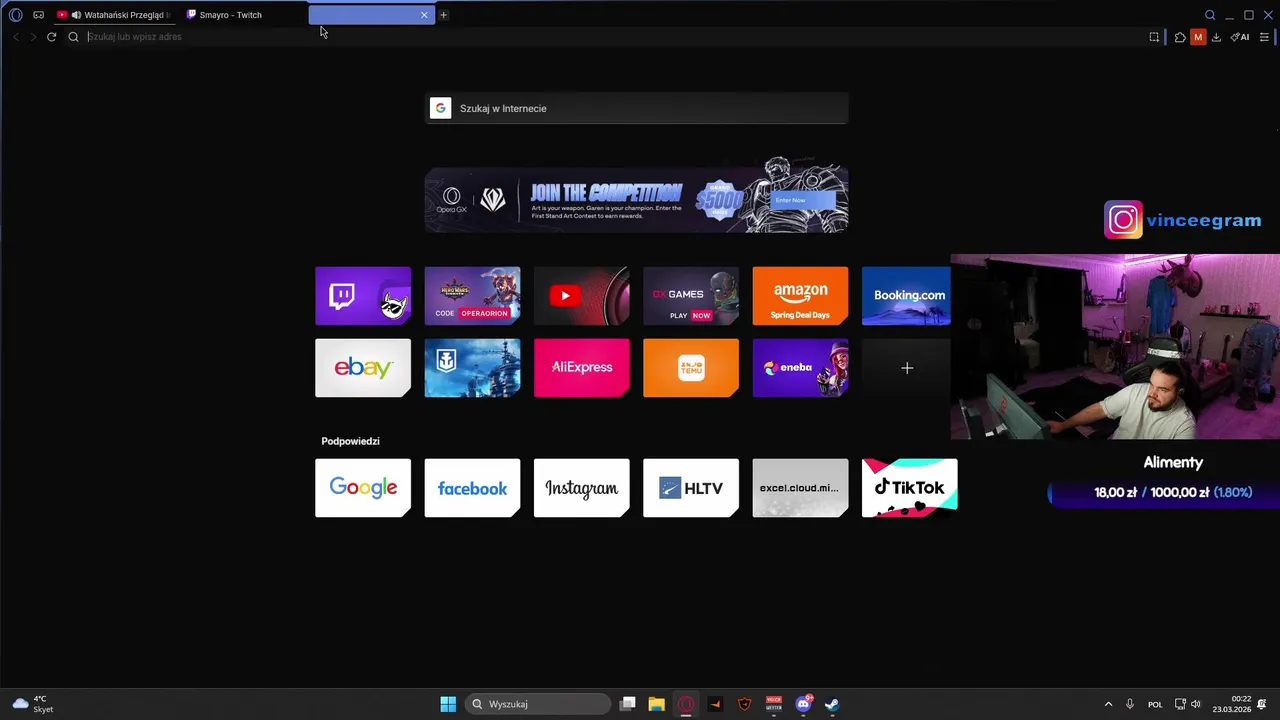Screen dimensions: 1280x720
Task: Mute the Watahański Przegląd tab speaker icon
Action: point(76,15)
